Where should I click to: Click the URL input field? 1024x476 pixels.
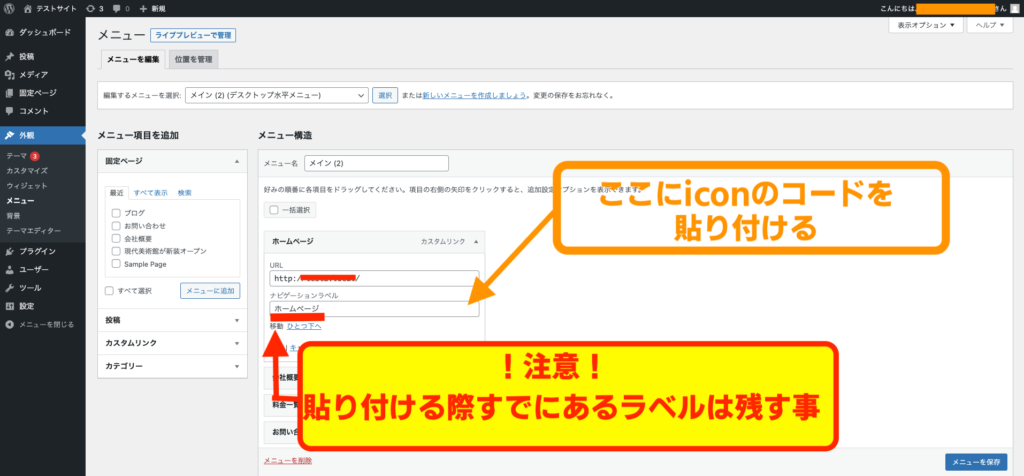pos(374,278)
